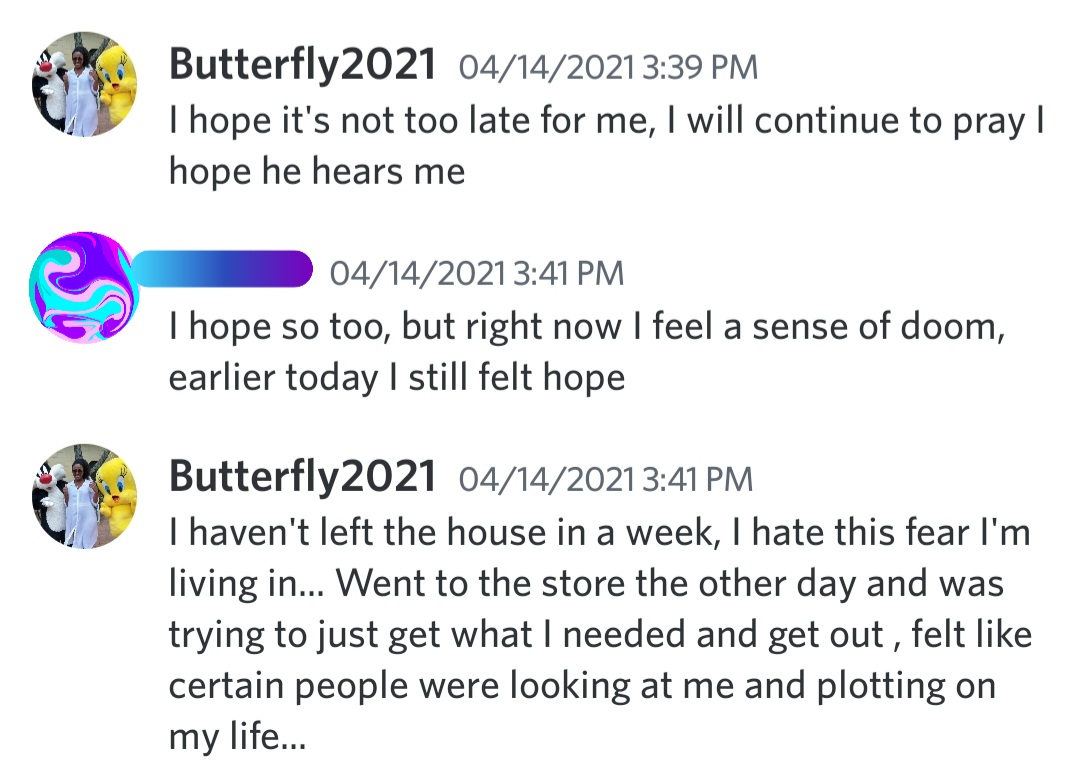Tap the line starting 'I hope so too'

(586, 327)
